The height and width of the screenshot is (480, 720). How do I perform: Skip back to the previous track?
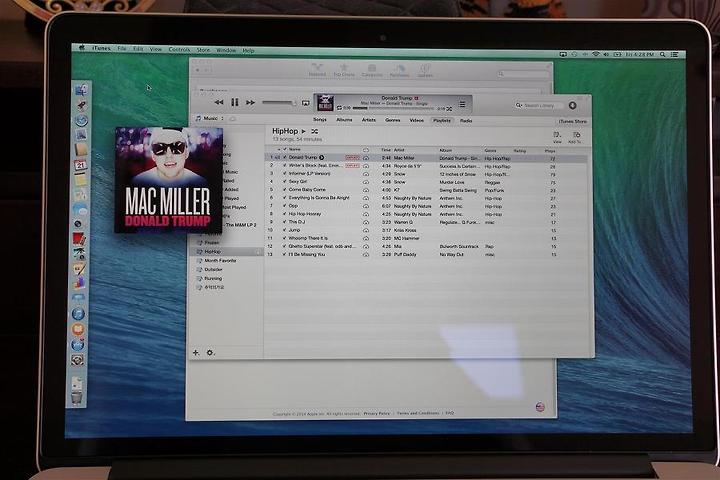coord(219,102)
